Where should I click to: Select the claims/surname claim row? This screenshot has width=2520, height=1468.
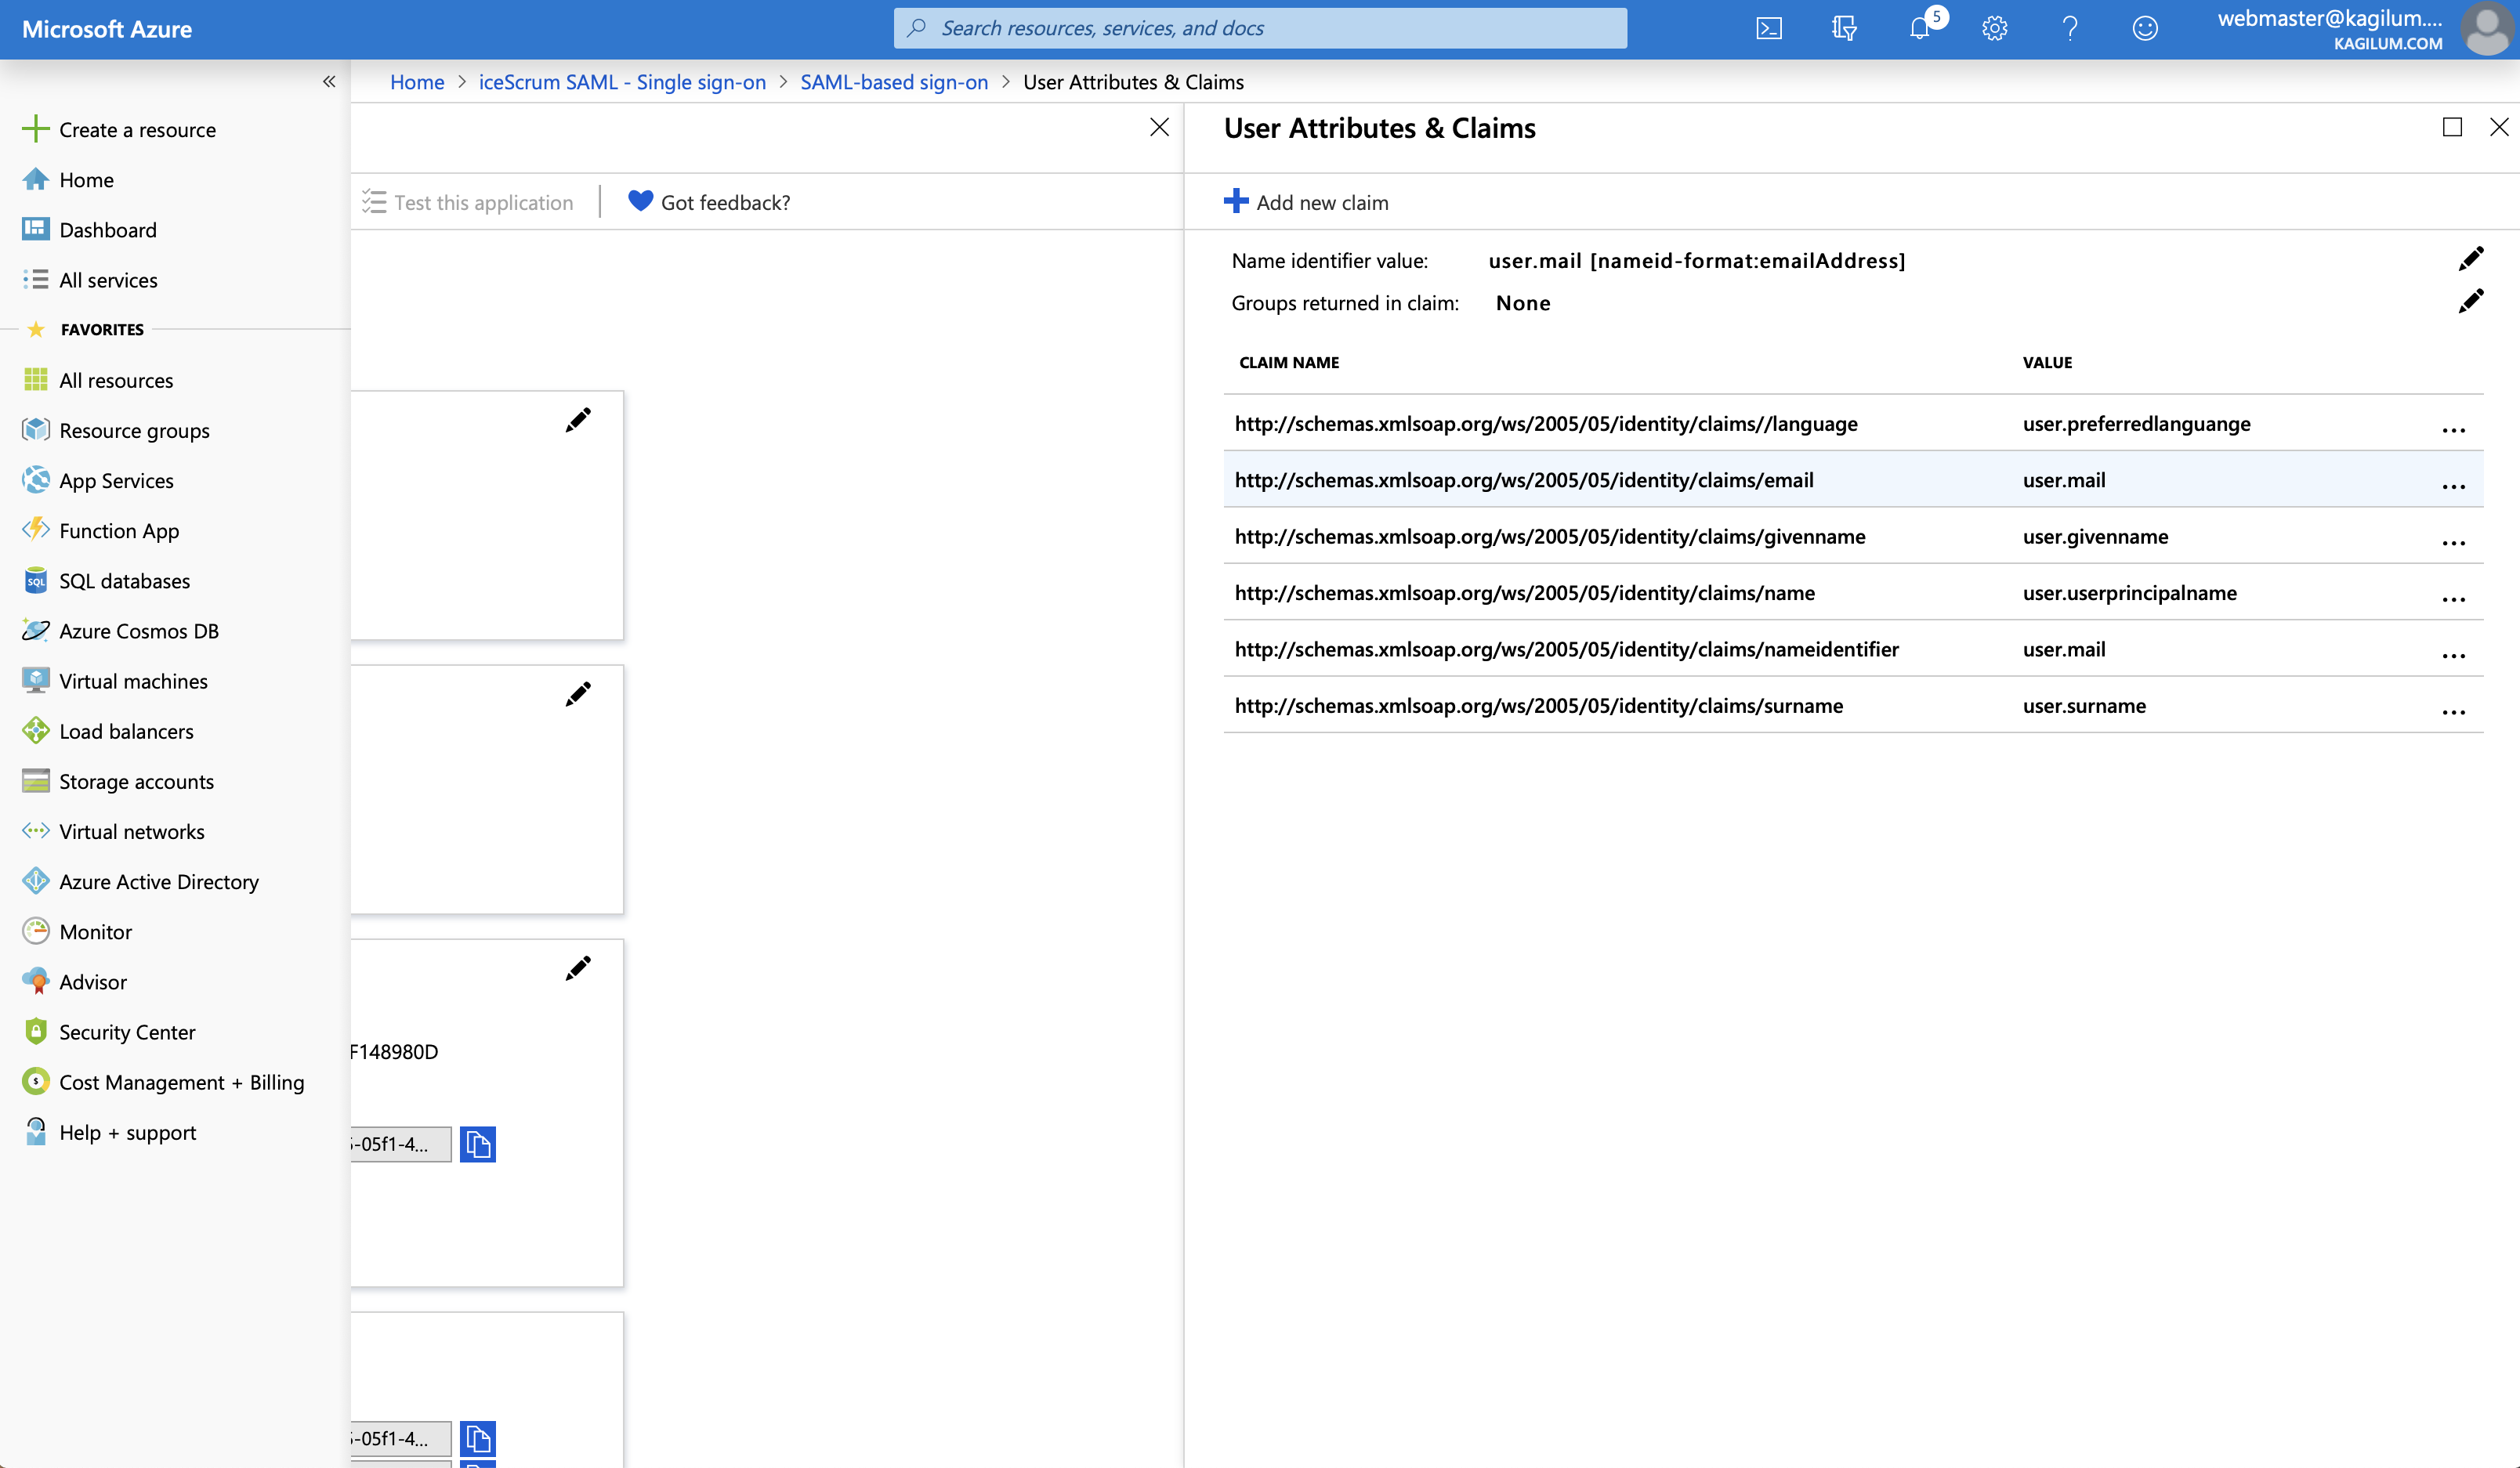point(1853,706)
